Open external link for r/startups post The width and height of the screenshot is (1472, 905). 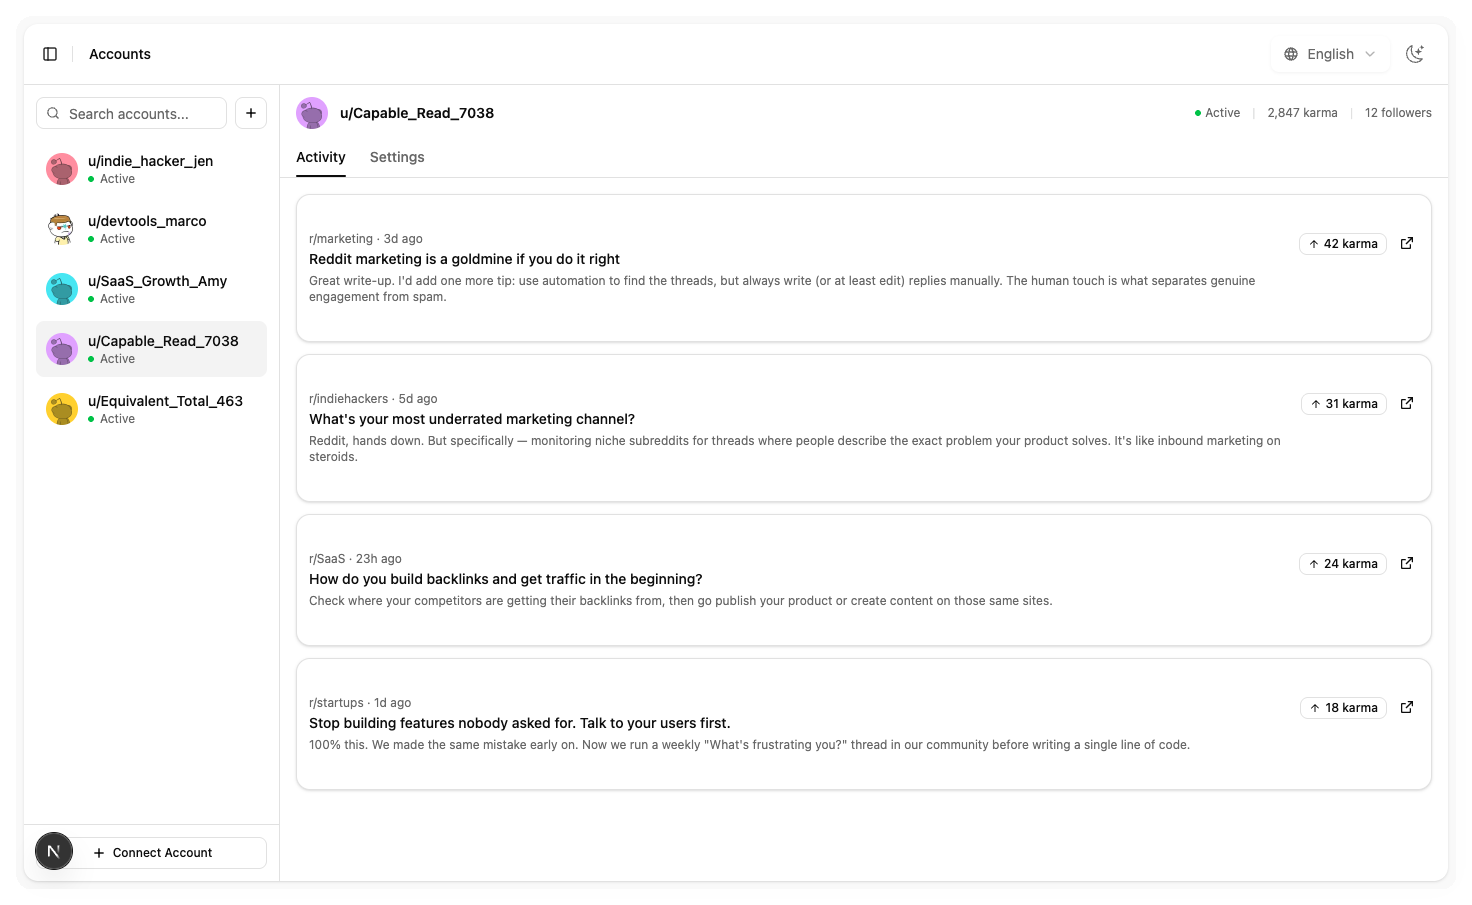pyautogui.click(x=1407, y=707)
